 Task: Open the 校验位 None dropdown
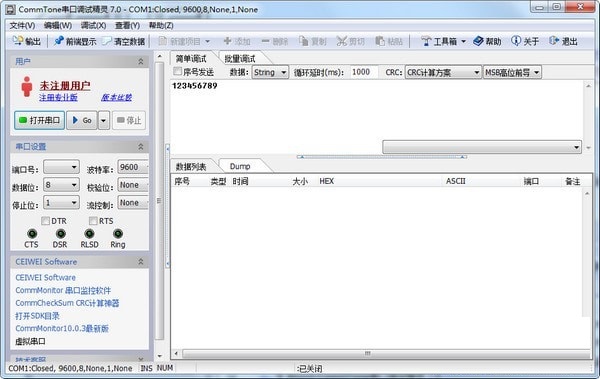pyautogui.click(x=133, y=185)
